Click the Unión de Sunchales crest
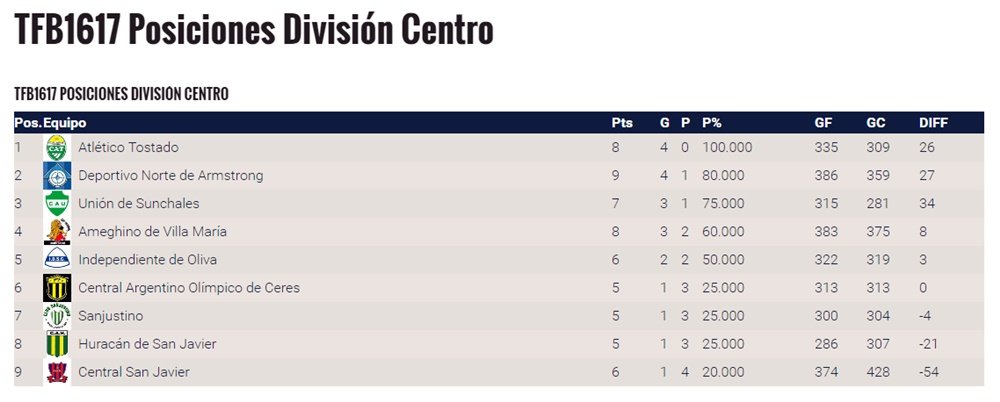Image resolution: width=1000 pixels, height=402 pixels. 57,204
